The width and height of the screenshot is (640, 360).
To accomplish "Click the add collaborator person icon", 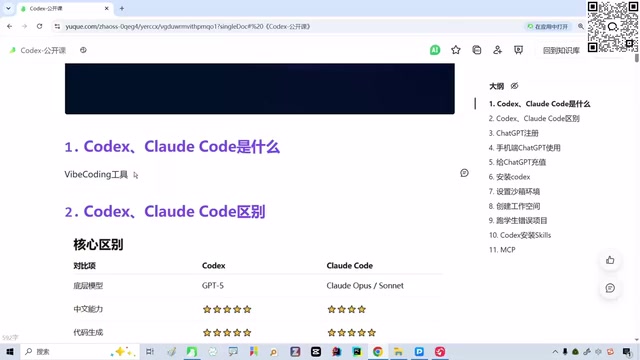I will (x=498, y=50).
